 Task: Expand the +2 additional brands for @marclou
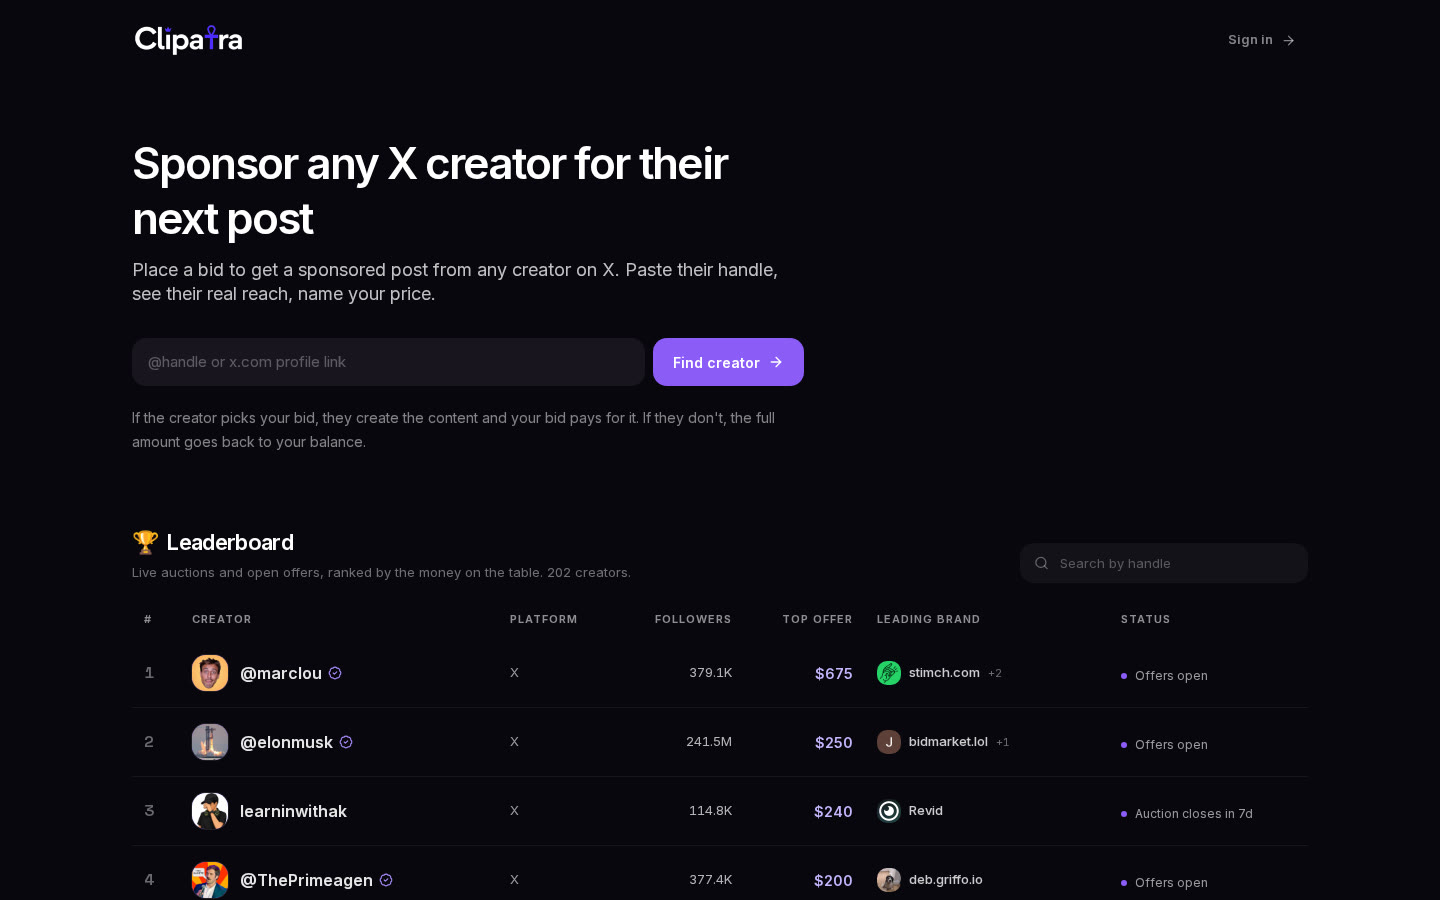click(x=995, y=673)
